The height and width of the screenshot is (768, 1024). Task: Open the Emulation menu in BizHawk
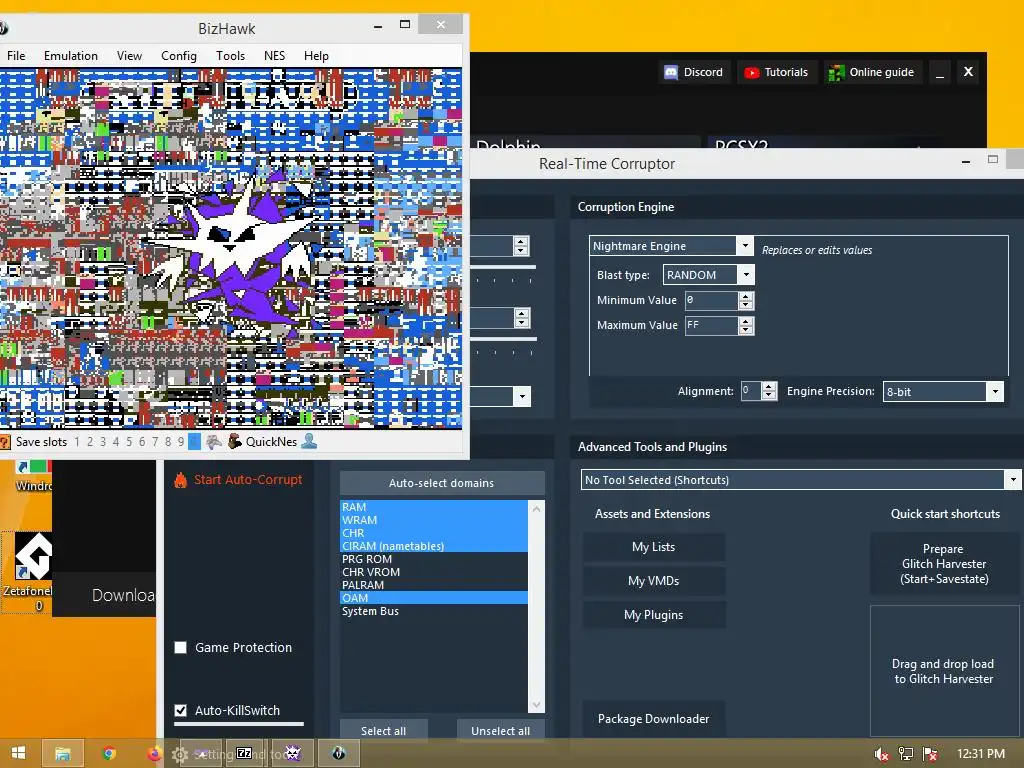coord(71,56)
